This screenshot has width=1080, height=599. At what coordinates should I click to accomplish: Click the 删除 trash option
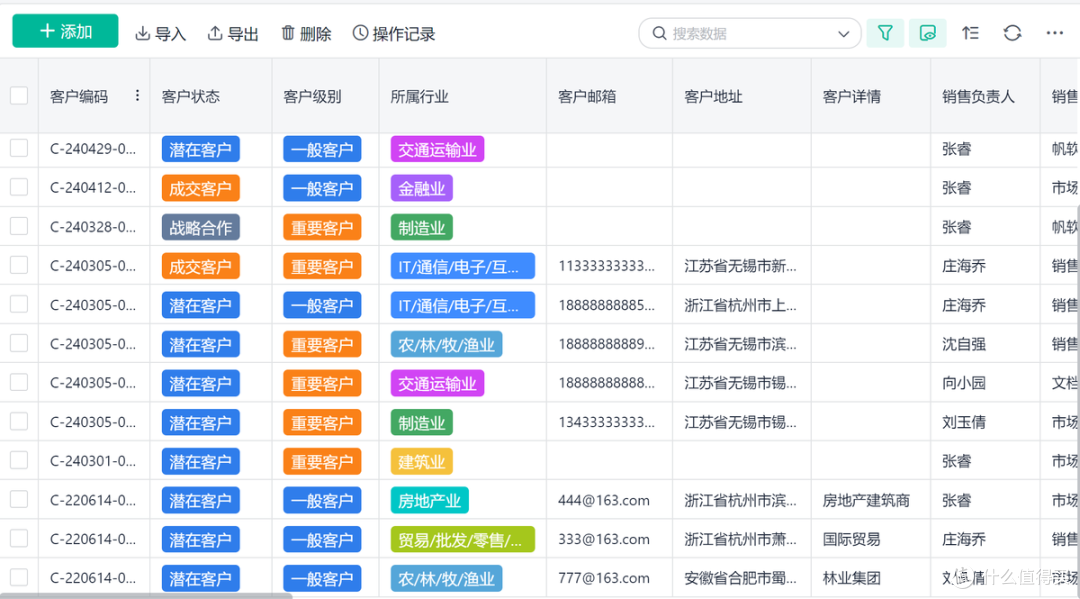306,34
